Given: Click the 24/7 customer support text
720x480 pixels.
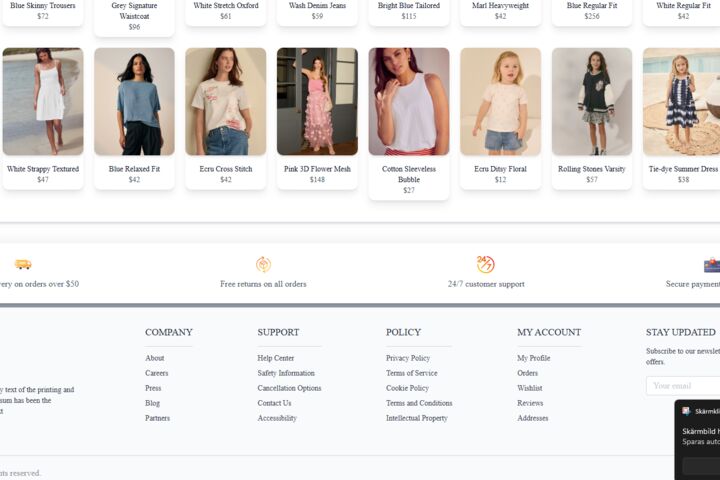Looking at the screenshot, I should 486,284.
